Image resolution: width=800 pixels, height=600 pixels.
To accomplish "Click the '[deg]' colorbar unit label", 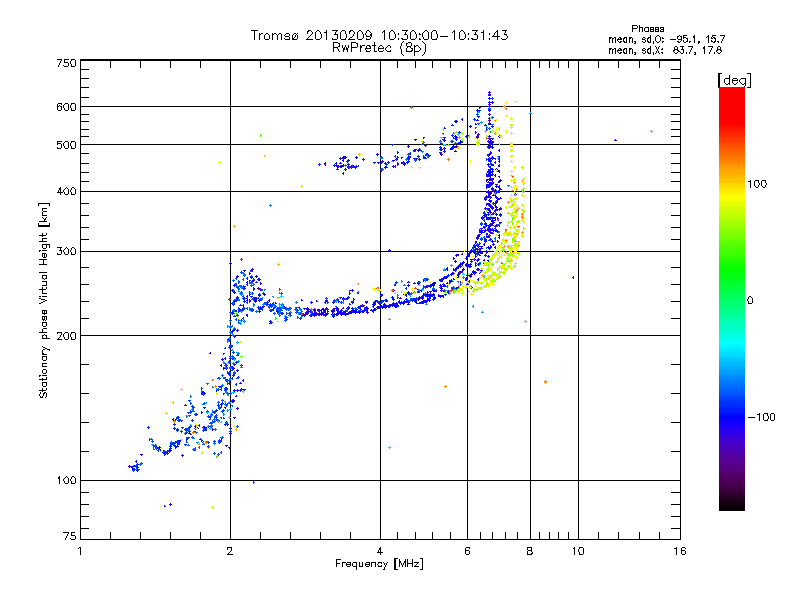I will [734, 80].
